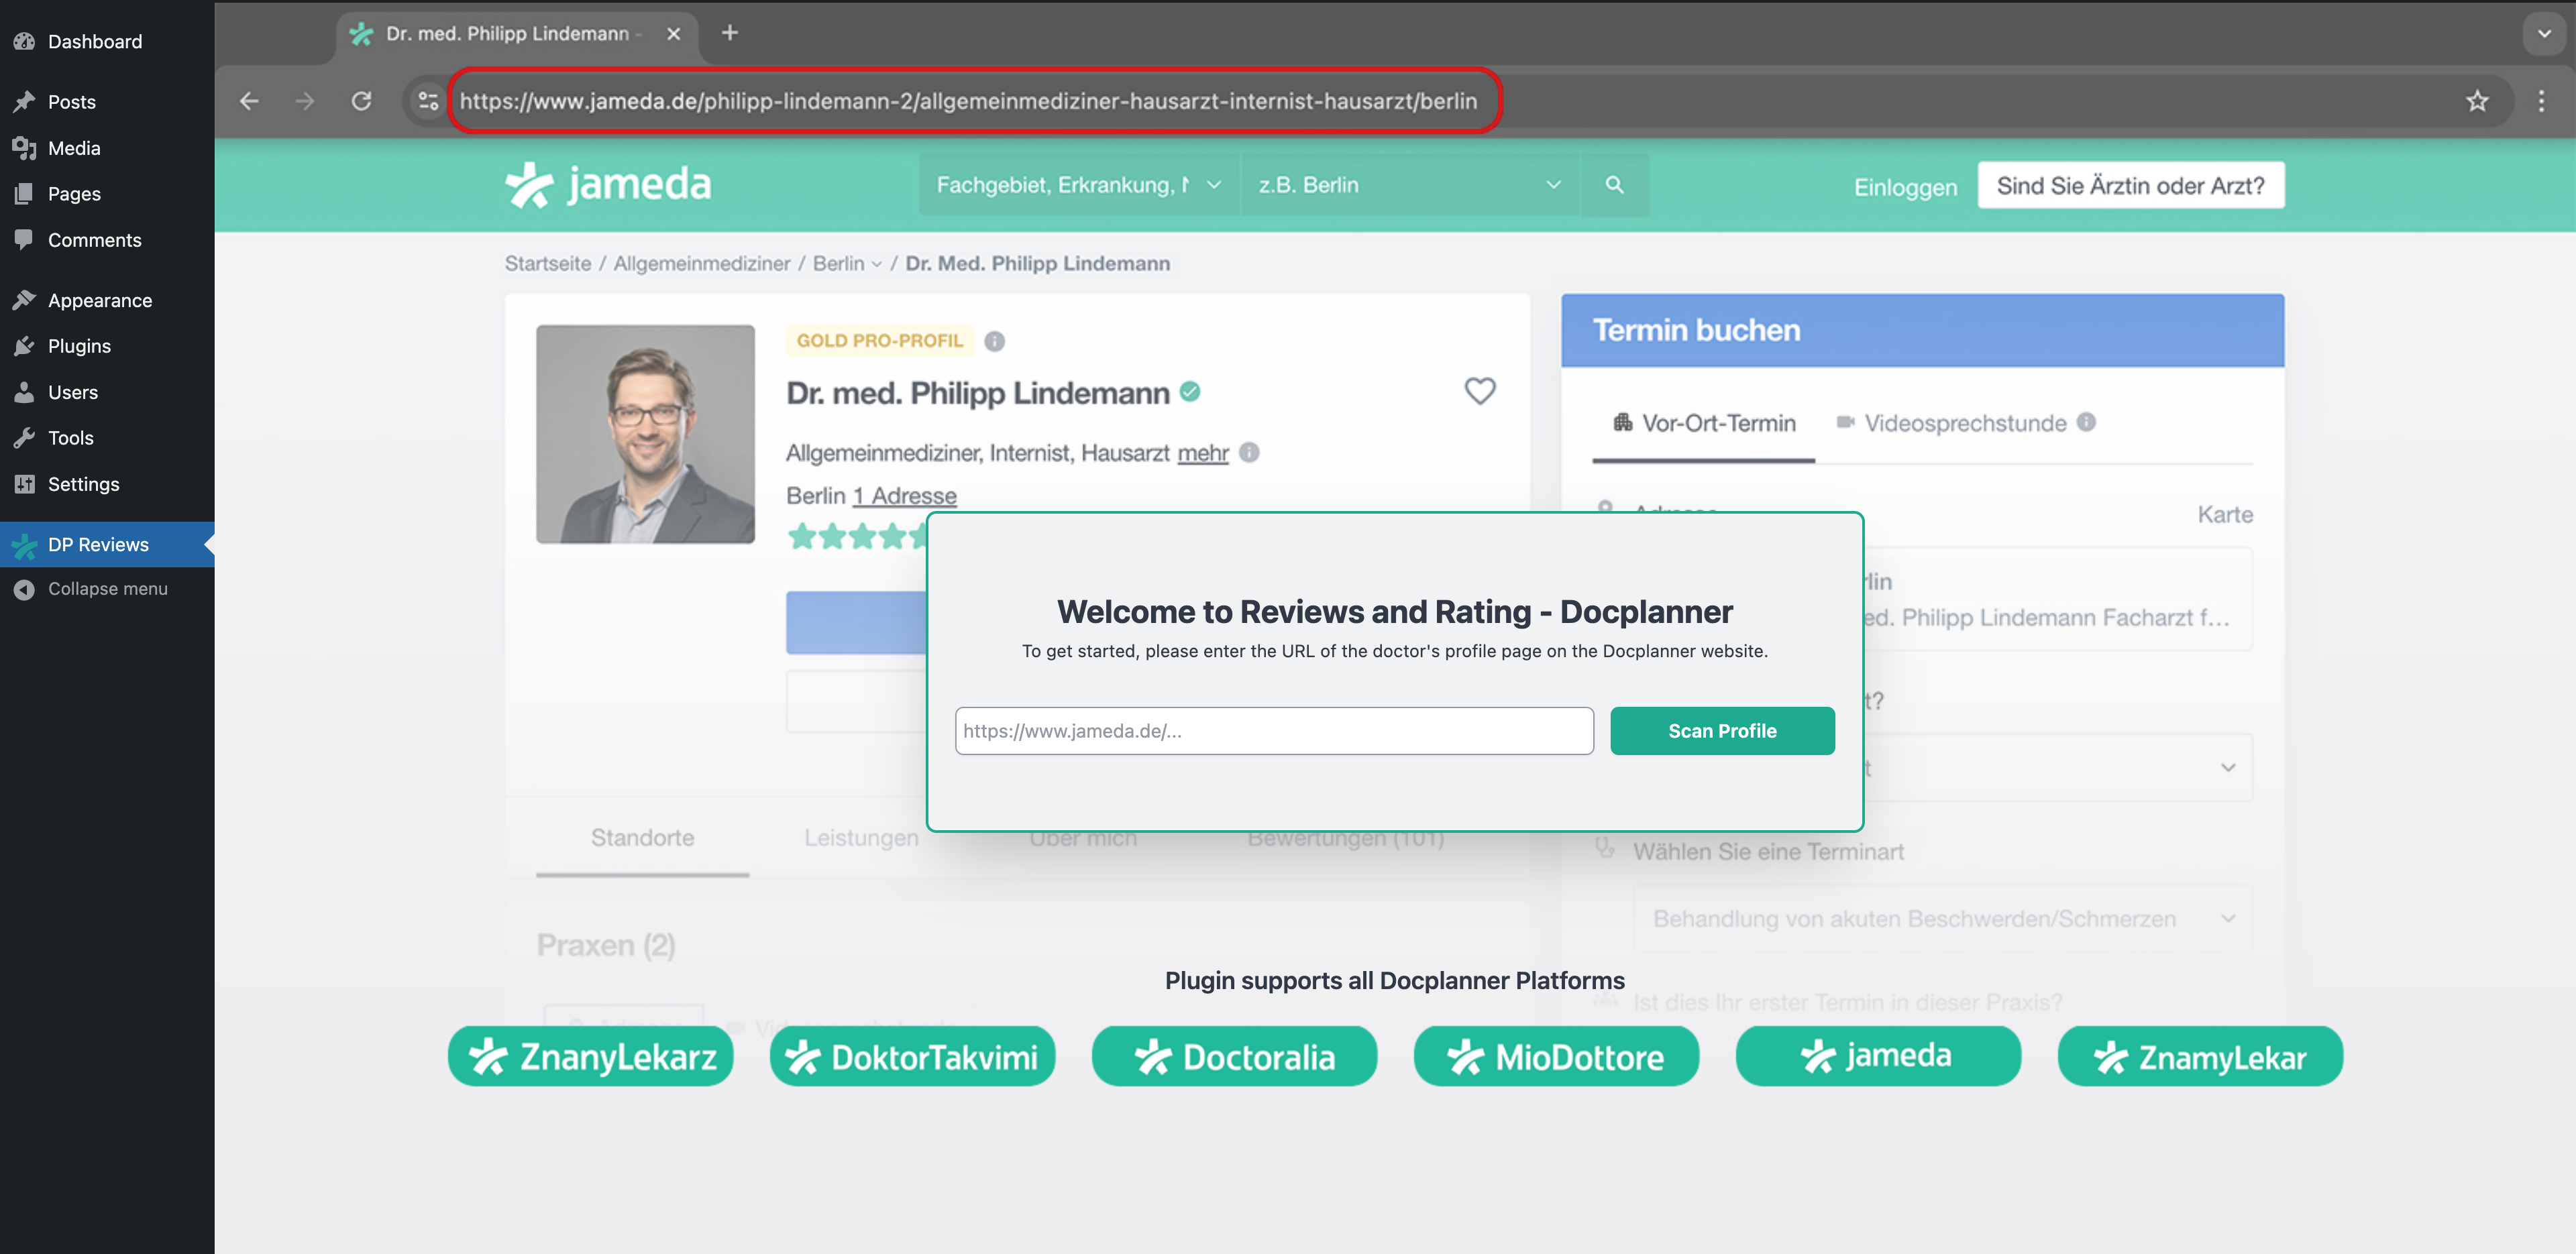
Task: Click the Karte map link
Action: point(2225,515)
